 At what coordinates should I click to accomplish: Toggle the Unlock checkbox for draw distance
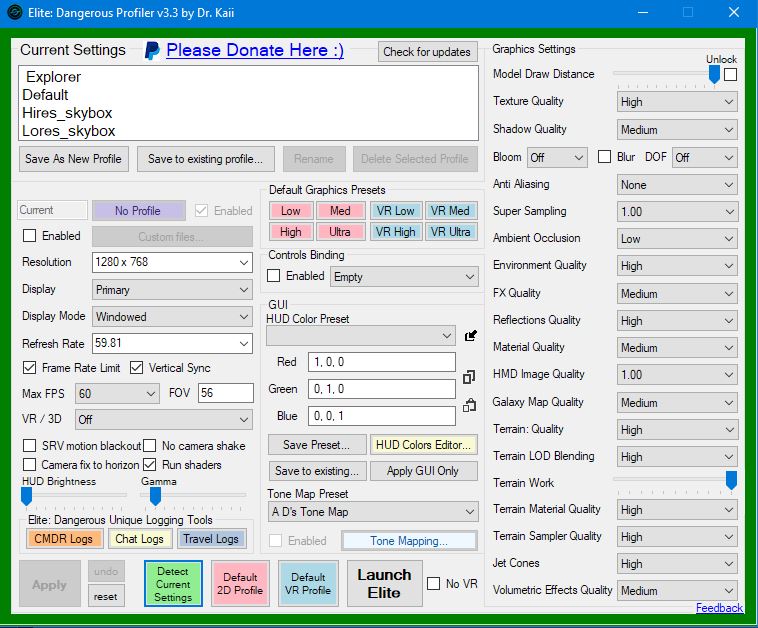coord(730,74)
